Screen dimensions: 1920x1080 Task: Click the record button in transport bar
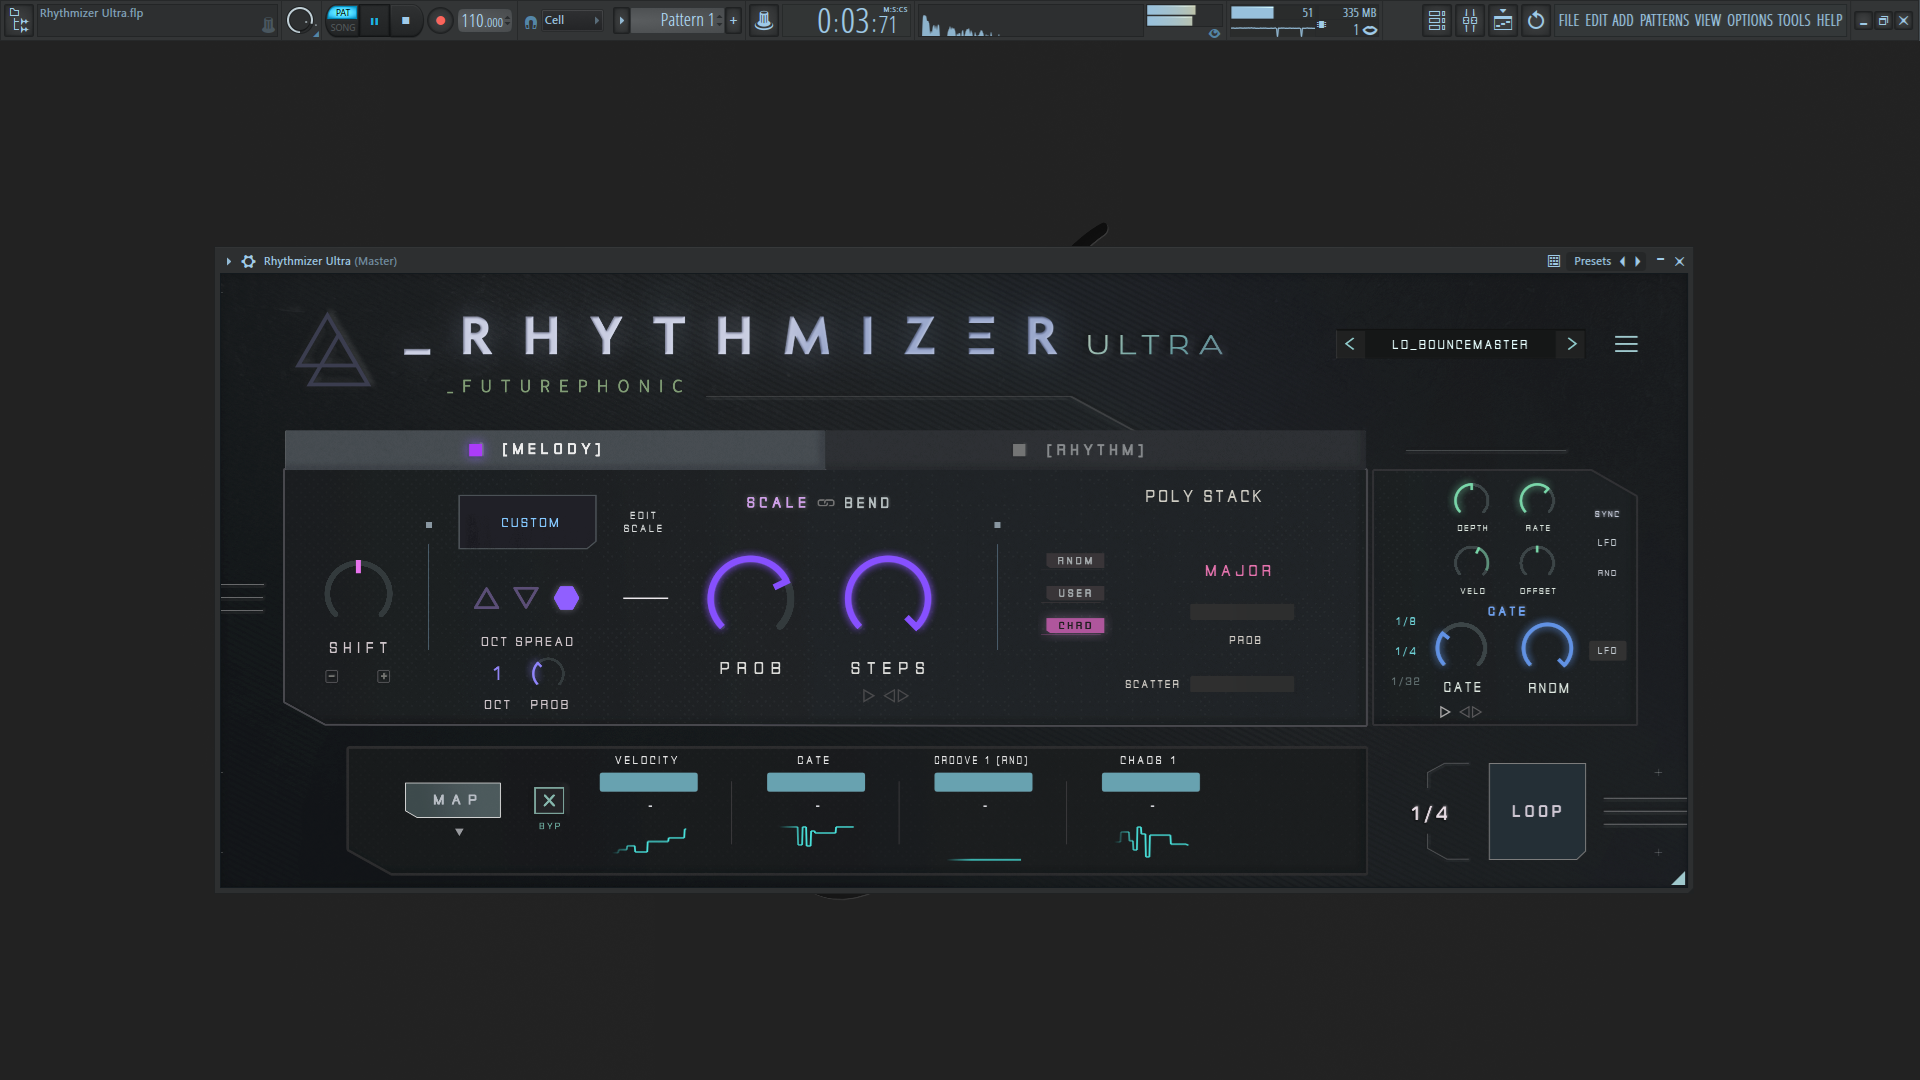(x=440, y=20)
